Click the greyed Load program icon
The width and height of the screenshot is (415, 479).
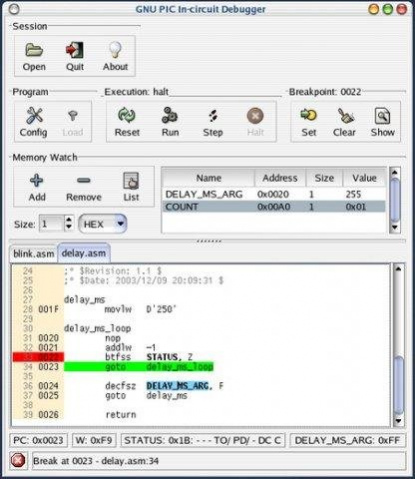73,116
